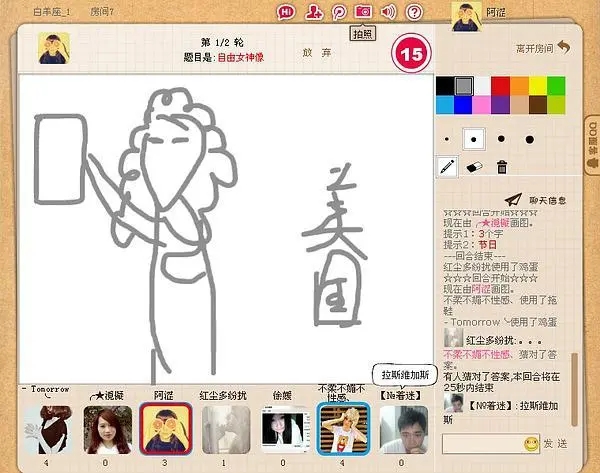
Task: Clear canvas with the trash can icon
Action: pyautogui.click(x=502, y=167)
